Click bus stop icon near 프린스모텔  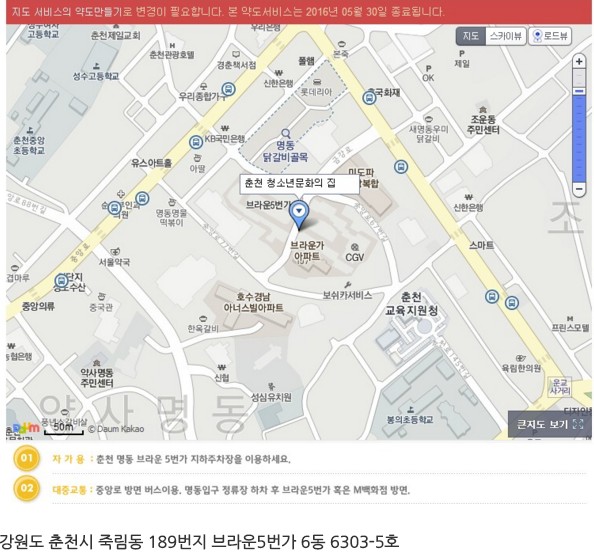pyautogui.click(x=511, y=303)
